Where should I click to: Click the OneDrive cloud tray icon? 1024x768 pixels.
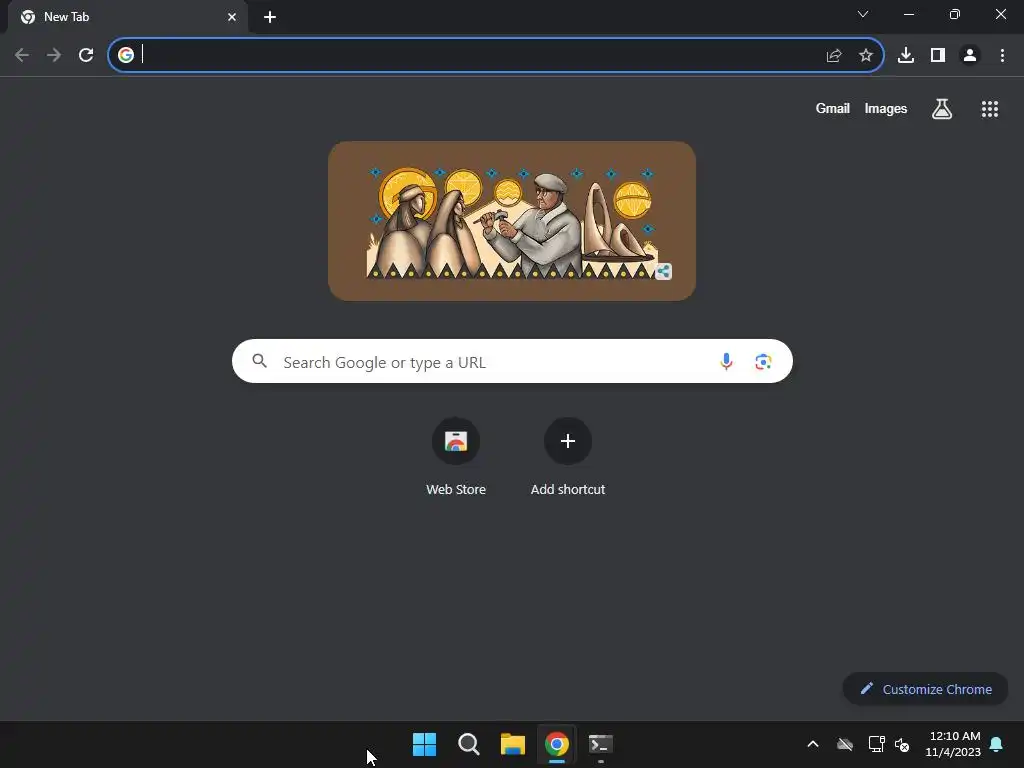[x=845, y=744]
